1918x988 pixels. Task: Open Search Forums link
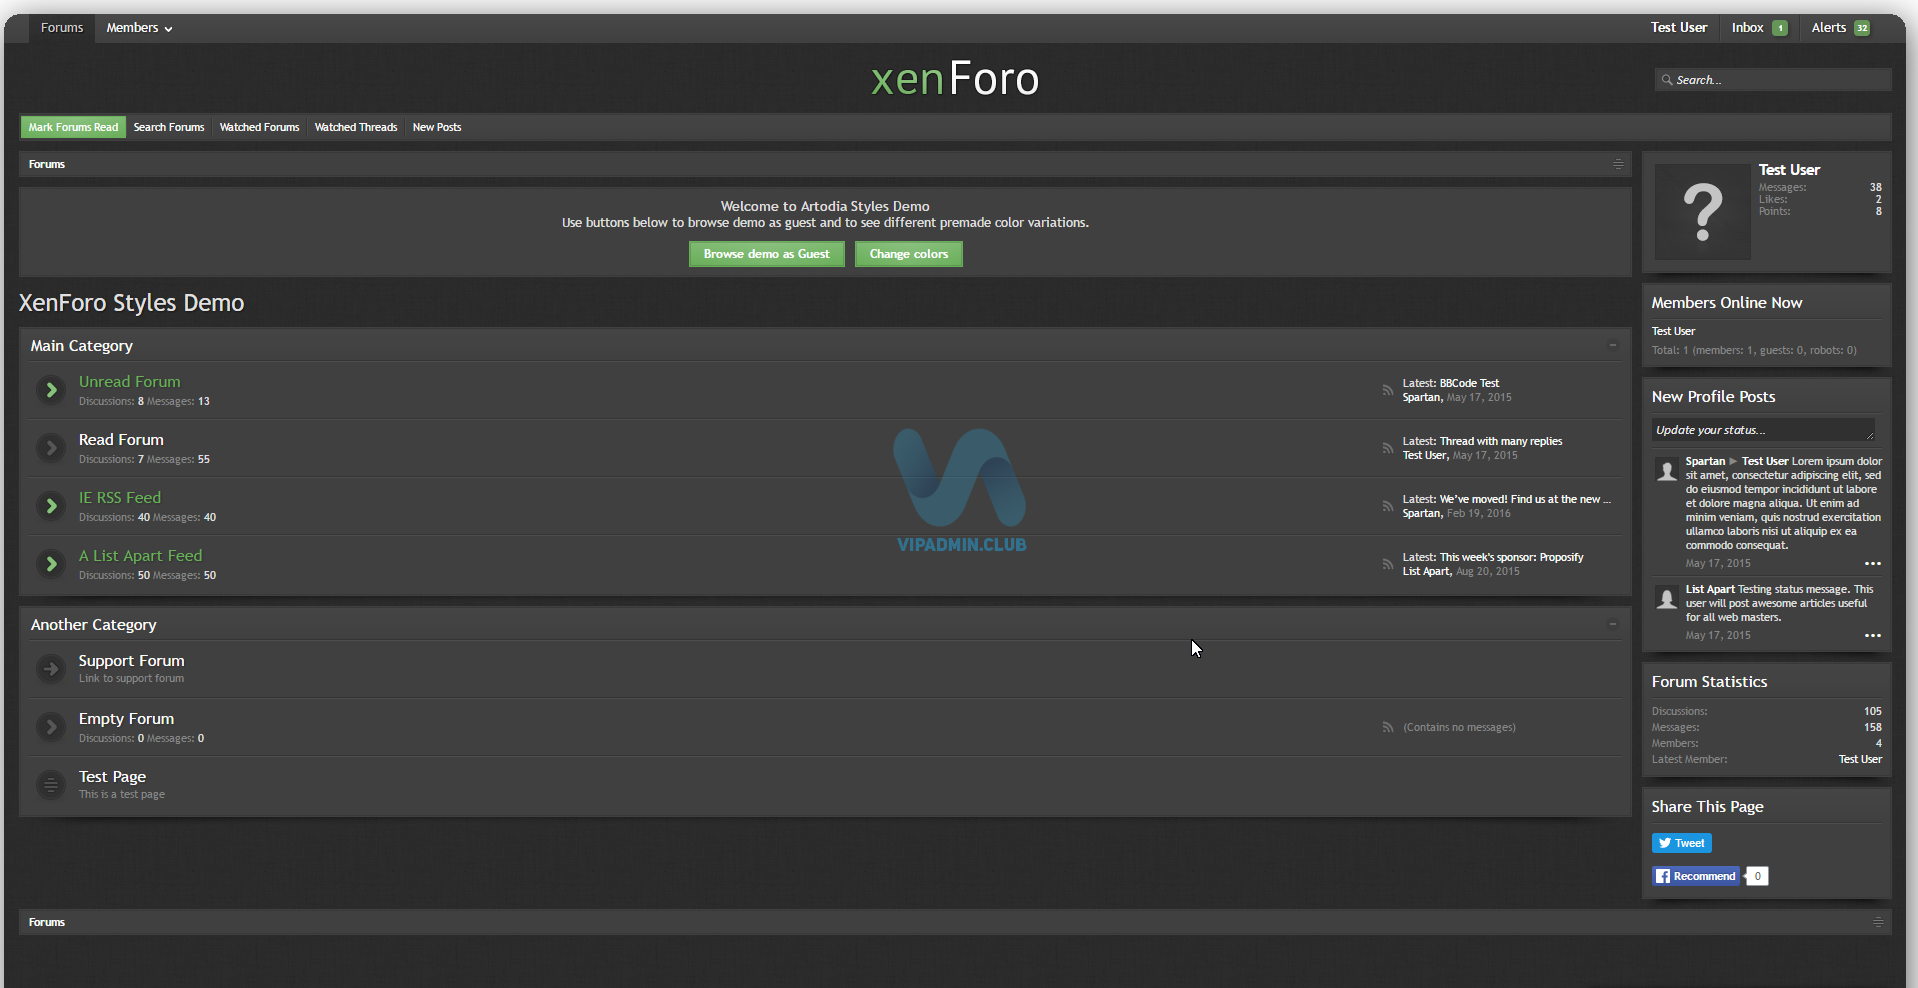[169, 127]
